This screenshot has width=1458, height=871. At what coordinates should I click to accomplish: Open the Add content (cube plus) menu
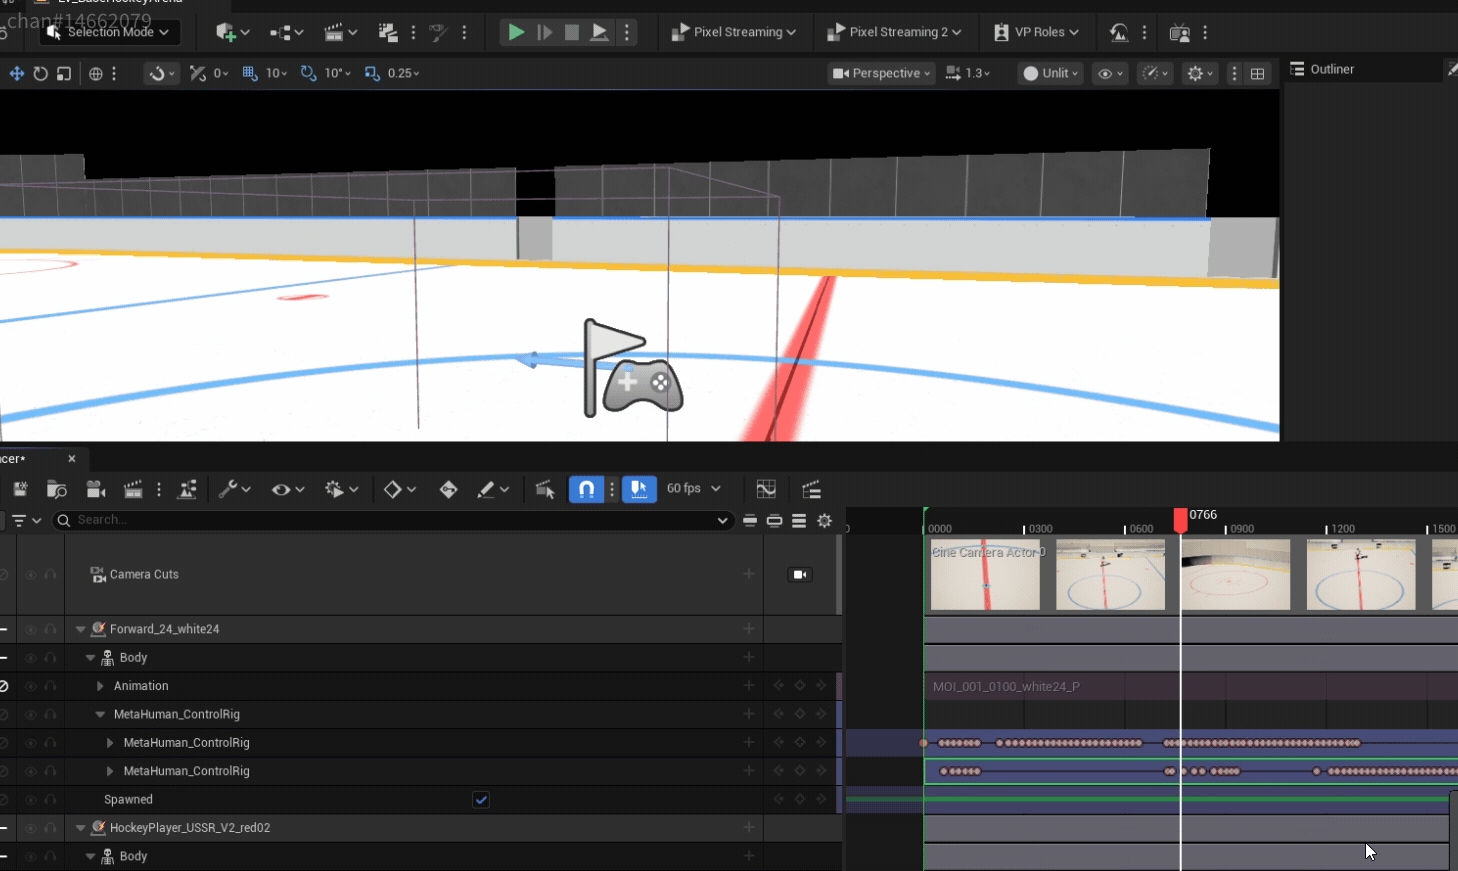[232, 32]
